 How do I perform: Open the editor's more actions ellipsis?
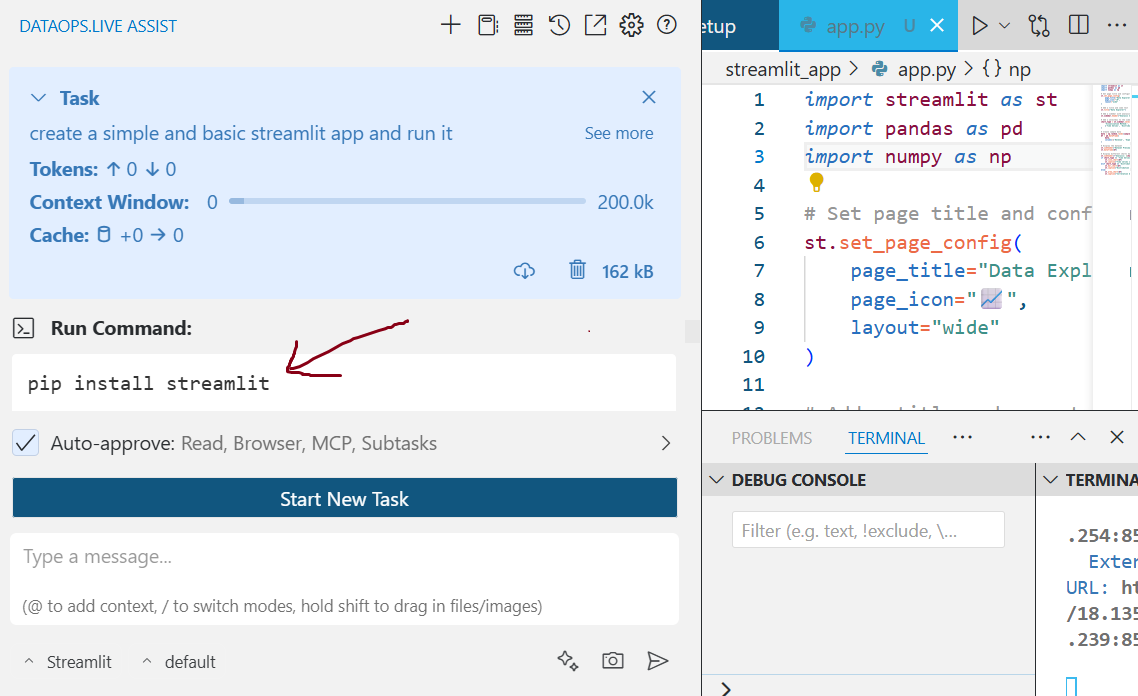(x=1117, y=25)
